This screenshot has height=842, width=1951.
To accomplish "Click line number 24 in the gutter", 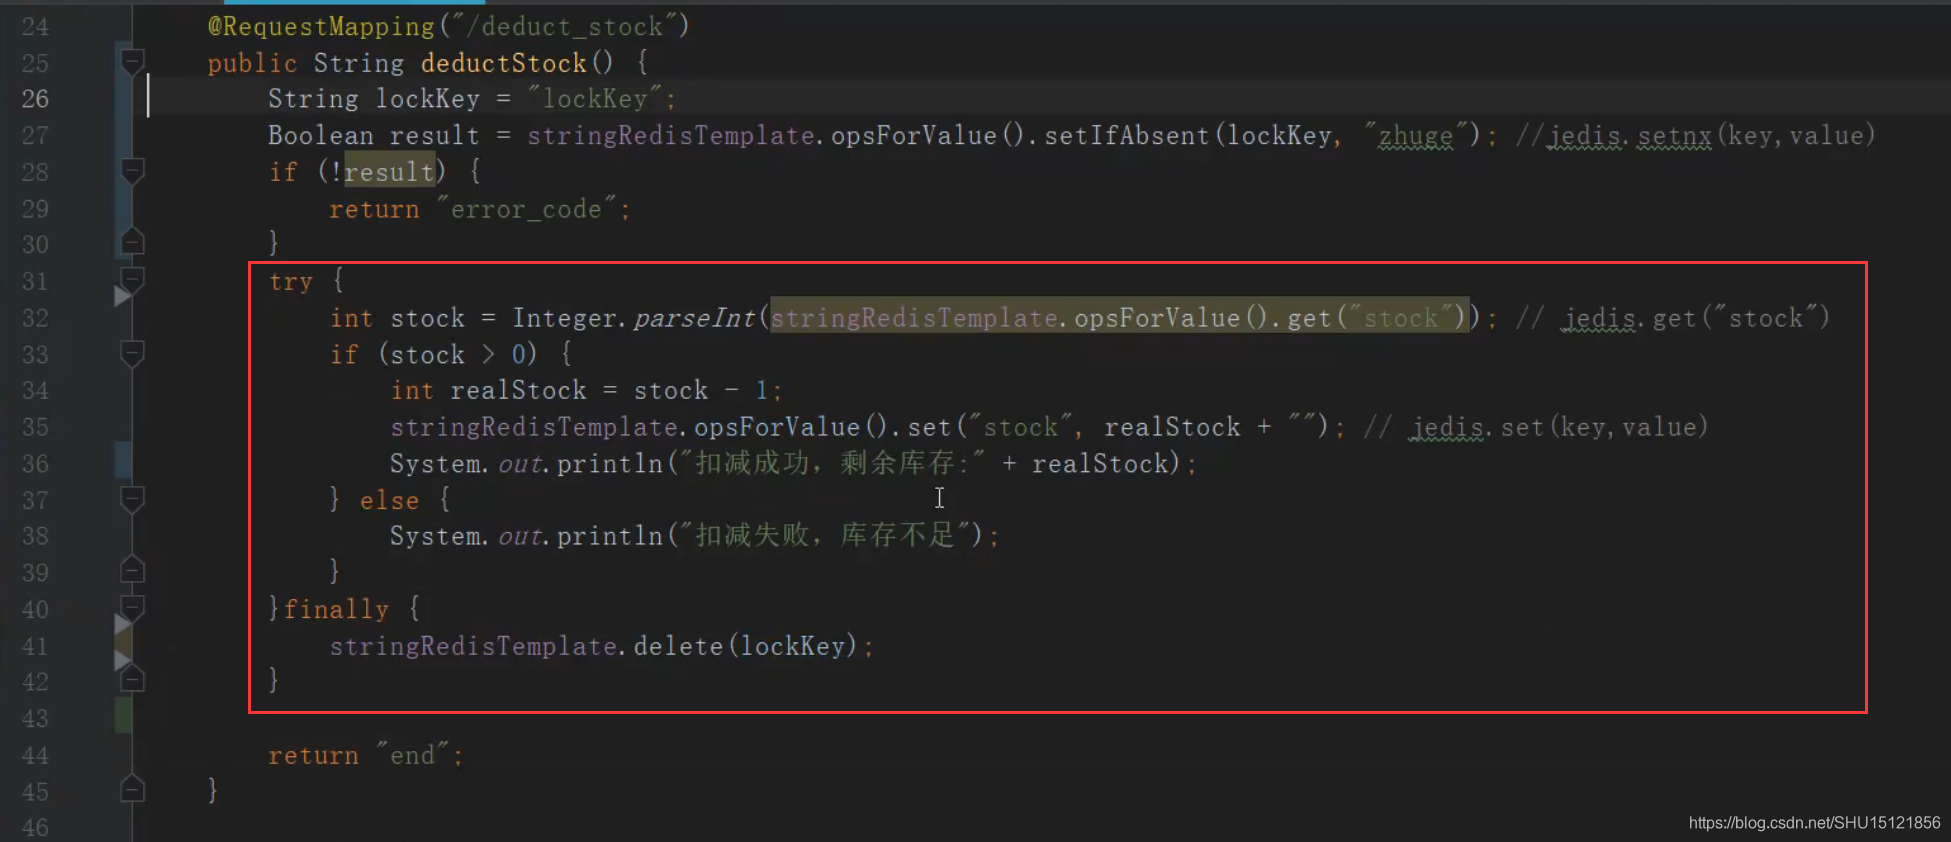I will pos(35,26).
